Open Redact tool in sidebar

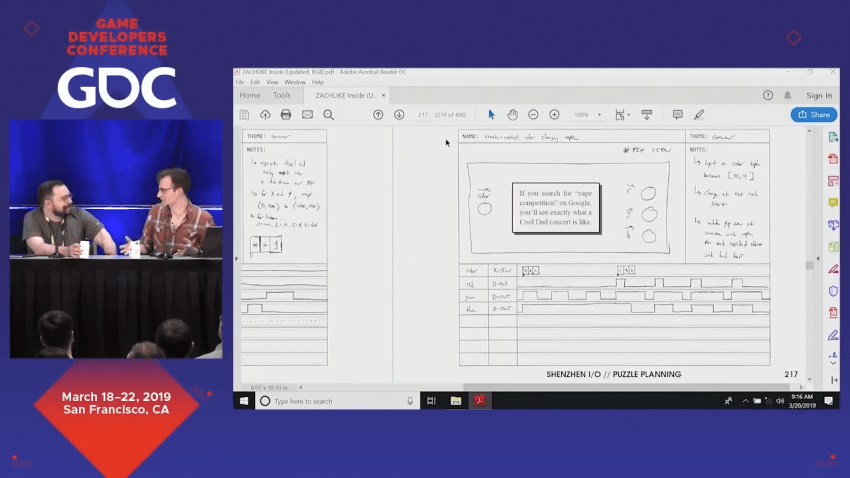(x=833, y=269)
